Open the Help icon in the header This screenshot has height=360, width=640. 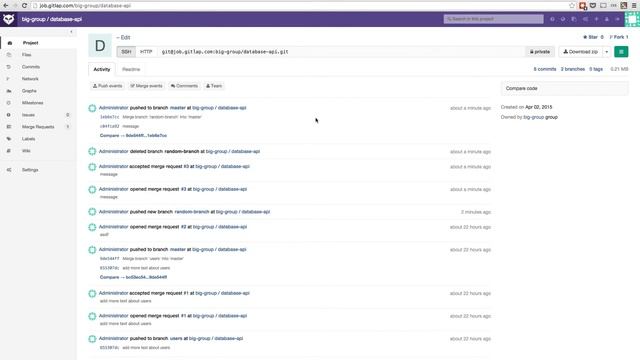pyautogui.click(x=552, y=19)
